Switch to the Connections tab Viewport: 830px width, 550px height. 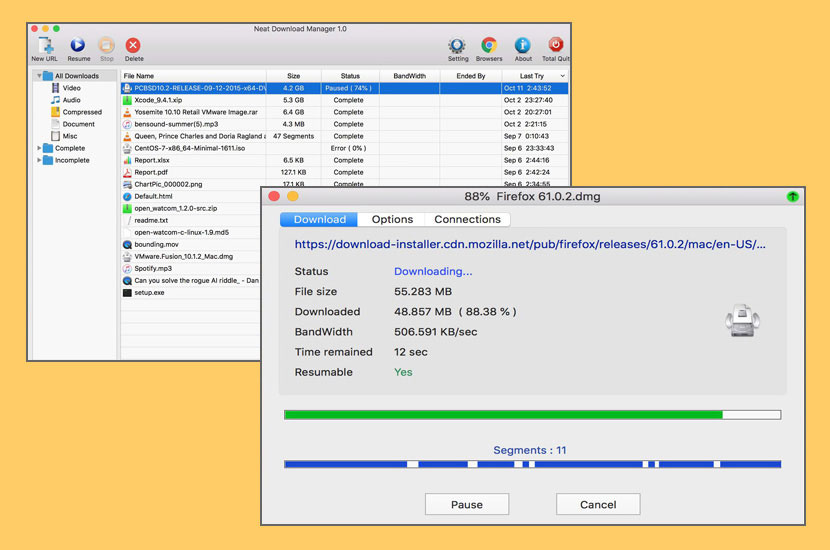467,219
